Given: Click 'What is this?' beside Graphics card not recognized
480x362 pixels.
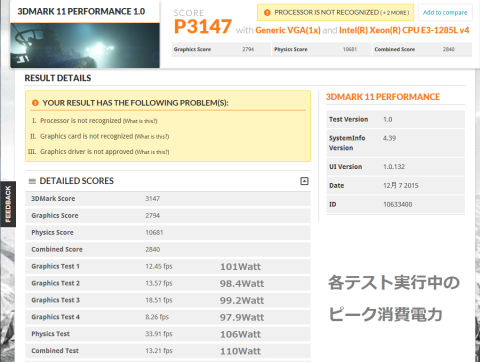Looking at the screenshot, I should tap(152, 137).
